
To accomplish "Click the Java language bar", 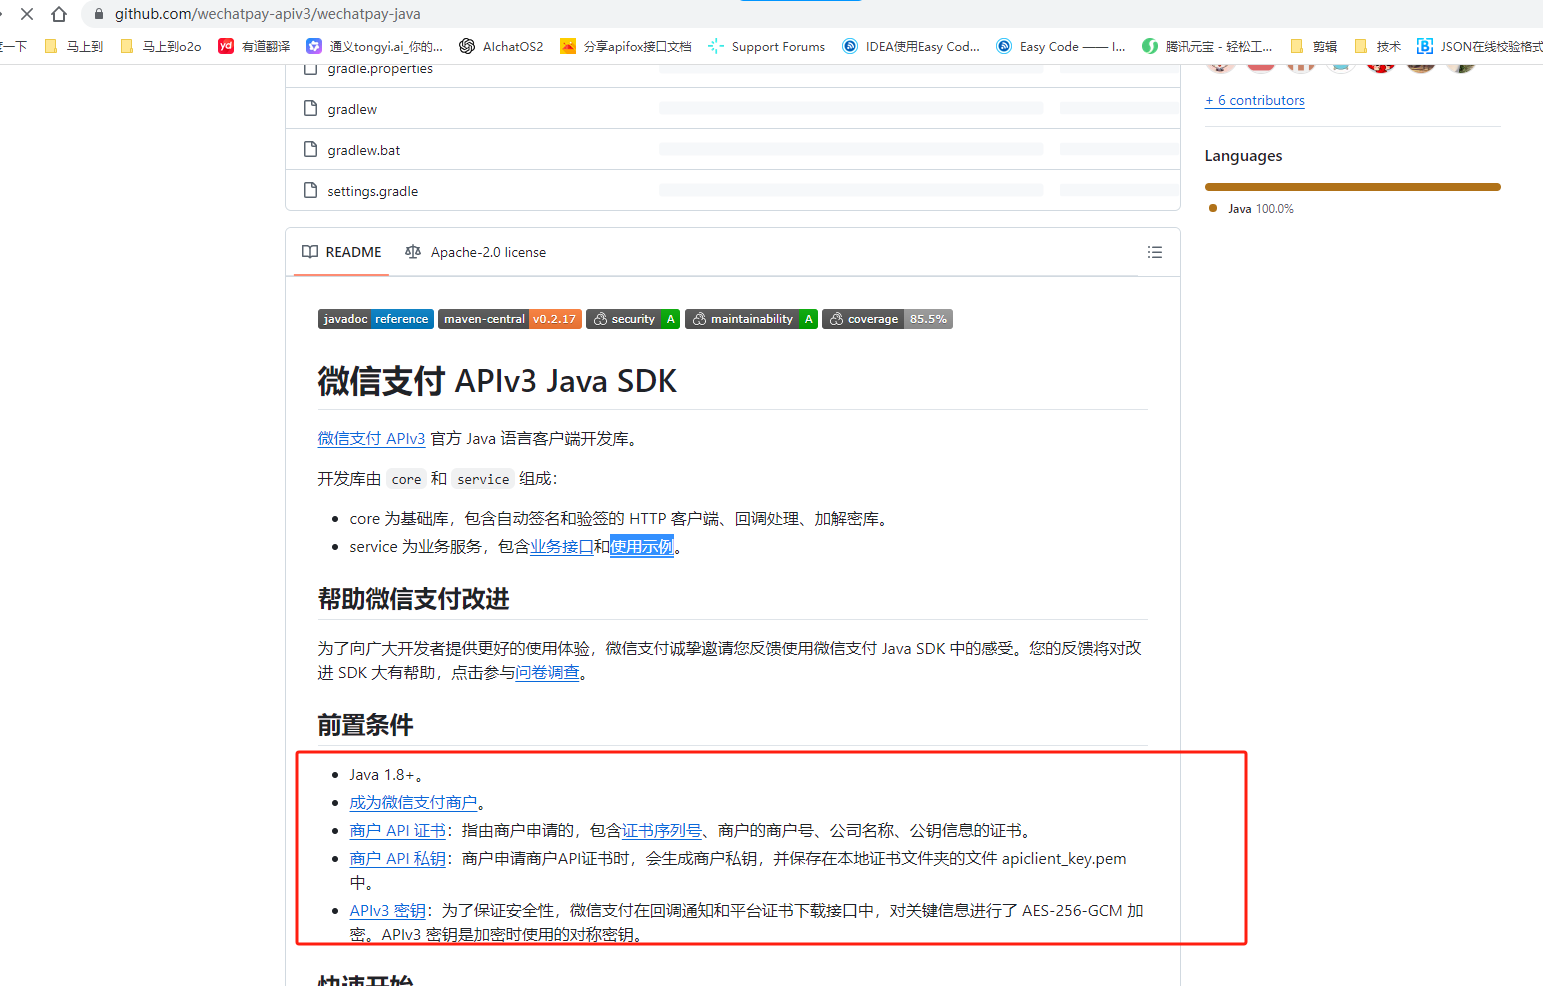I will pyautogui.click(x=1352, y=187).
